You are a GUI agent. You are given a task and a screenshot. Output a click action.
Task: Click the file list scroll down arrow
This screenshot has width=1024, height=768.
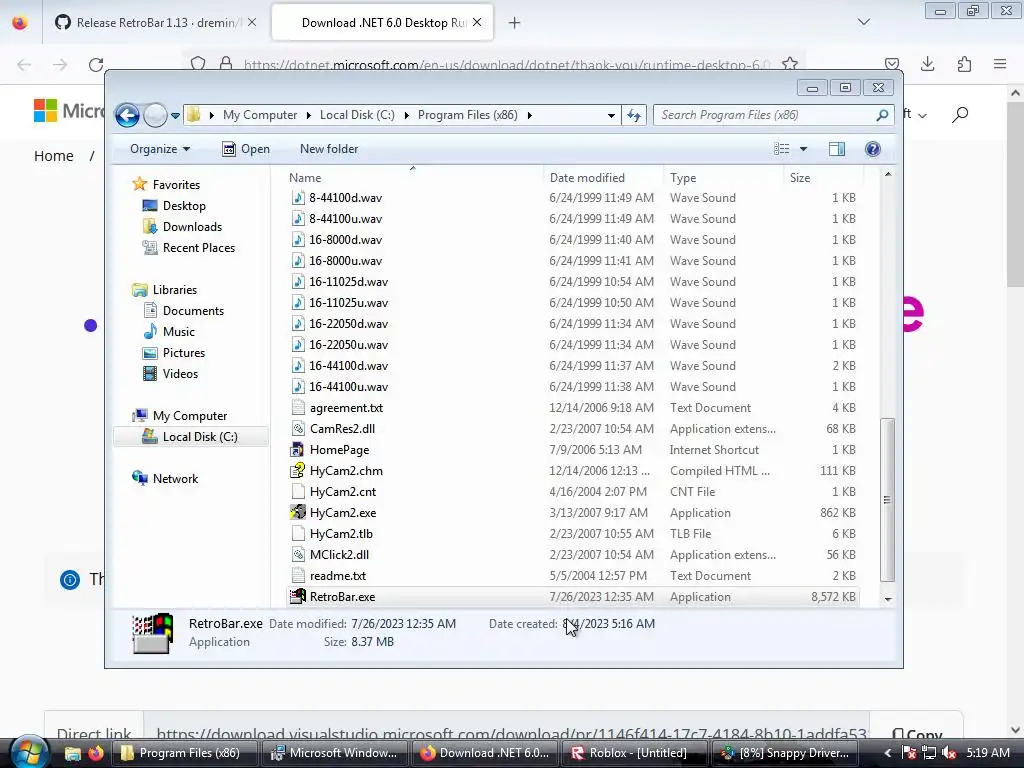888,599
